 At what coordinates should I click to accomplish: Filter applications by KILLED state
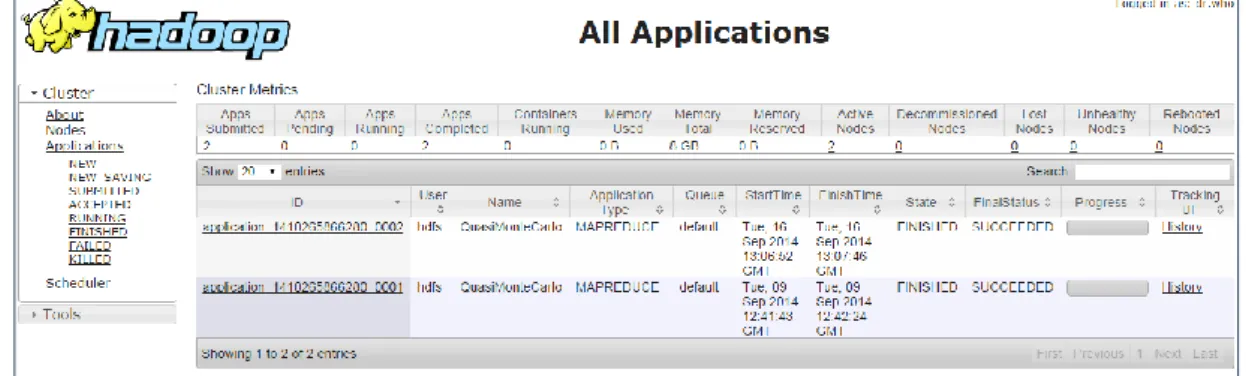coord(89,259)
